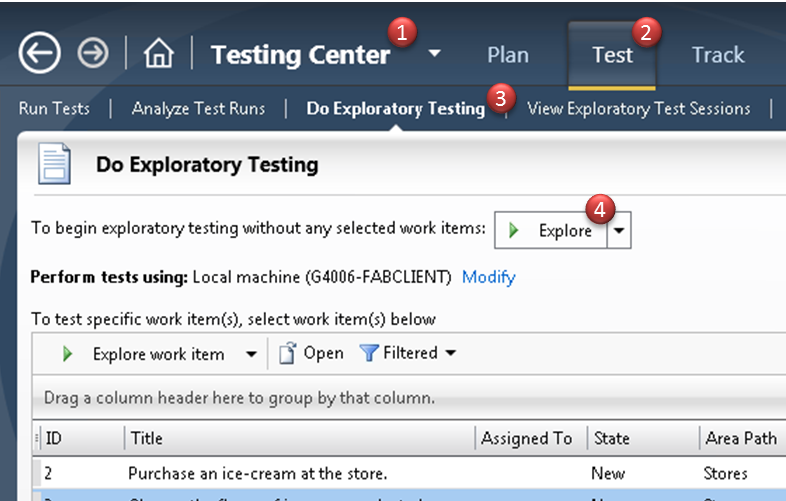
Task: Click the 'Drag a column header here' grouping area
Action: (x=409, y=397)
